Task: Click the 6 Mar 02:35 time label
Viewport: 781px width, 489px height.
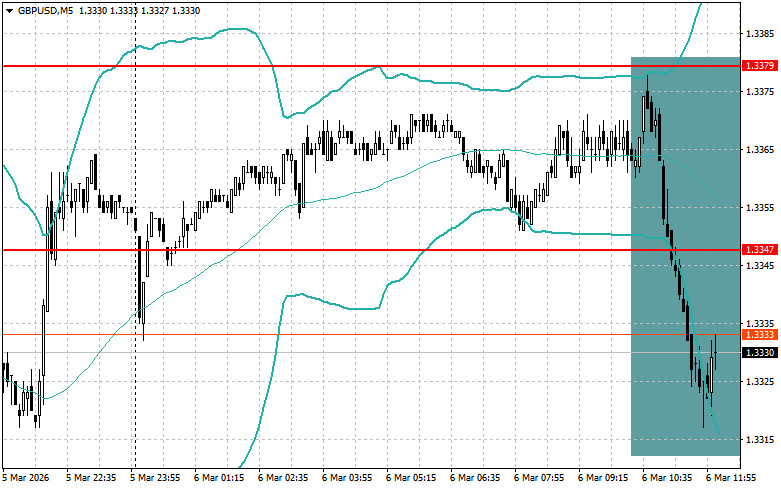Action: (283, 478)
